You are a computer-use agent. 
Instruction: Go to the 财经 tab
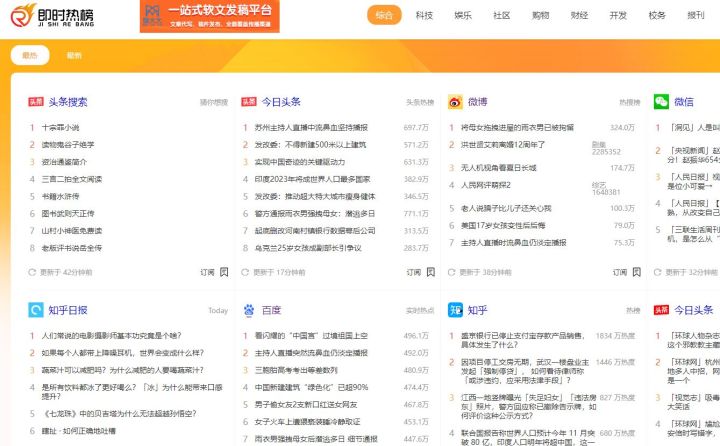point(579,15)
